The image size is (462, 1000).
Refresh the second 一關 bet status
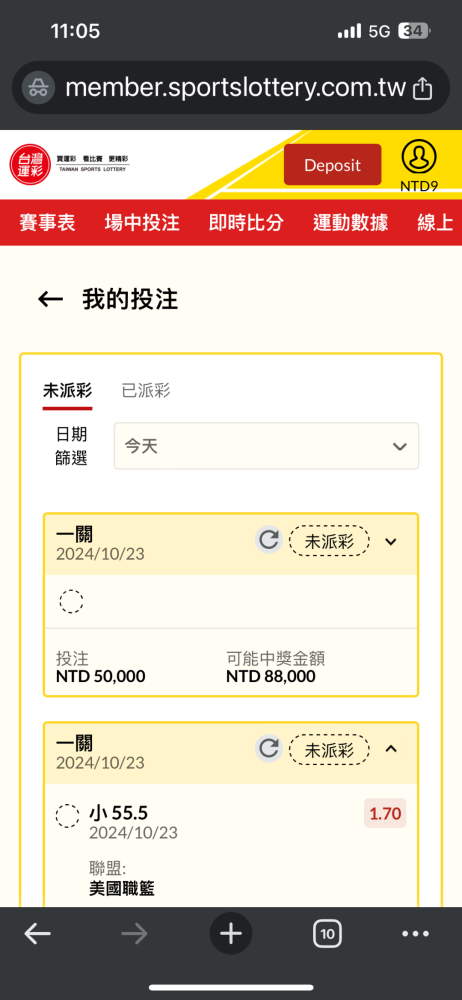point(269,749)
